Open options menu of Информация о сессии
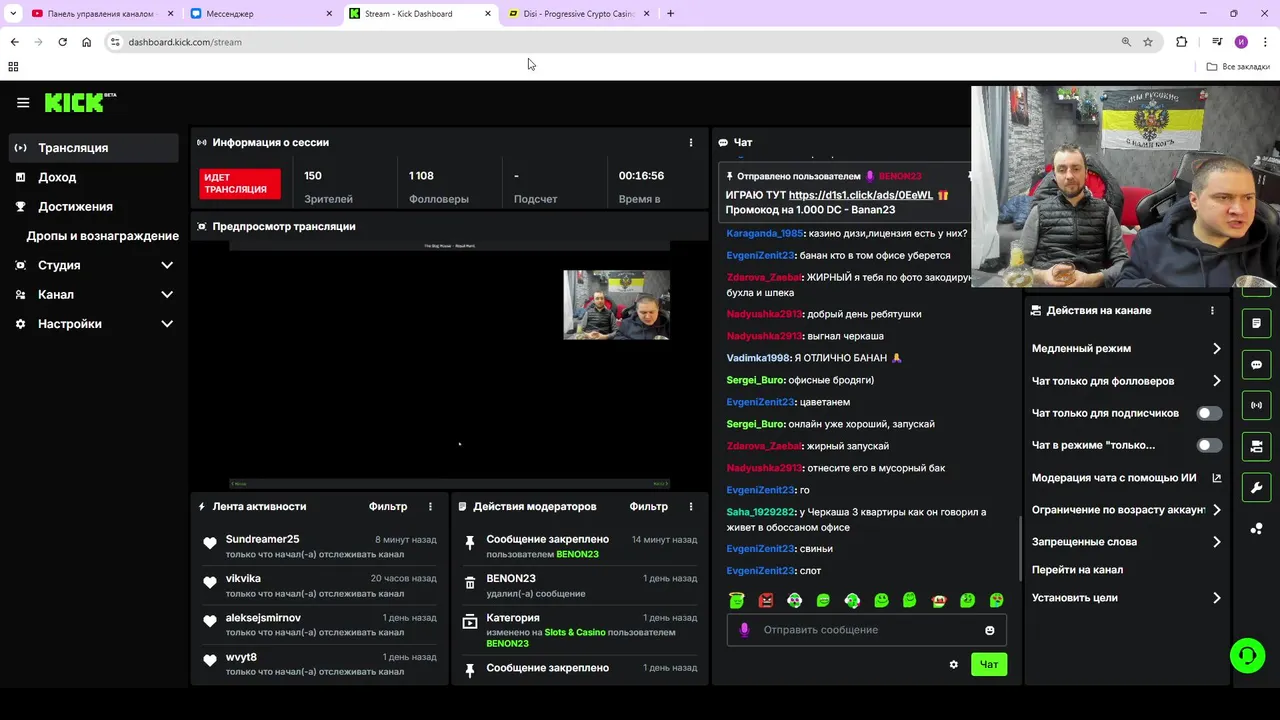 click(x=690, y=142)
